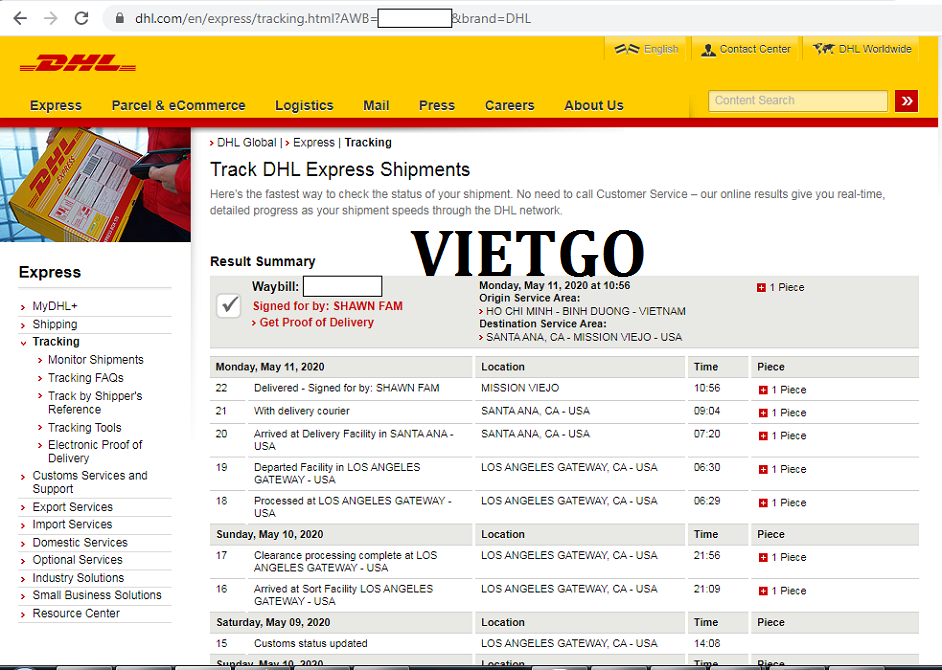
Task: Click the Get Proof of Delivery link
Action: (x=317, y=323)
